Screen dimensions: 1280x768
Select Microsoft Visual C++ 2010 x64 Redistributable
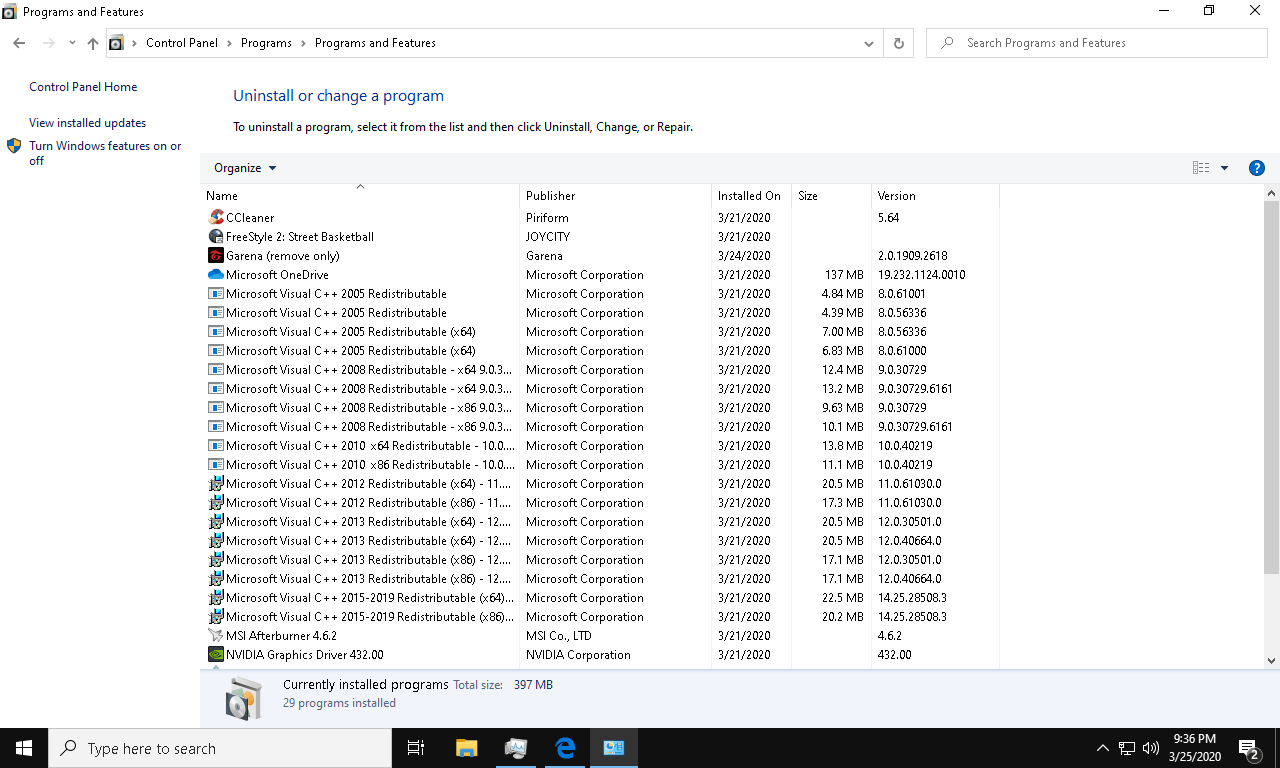(600, 446)
